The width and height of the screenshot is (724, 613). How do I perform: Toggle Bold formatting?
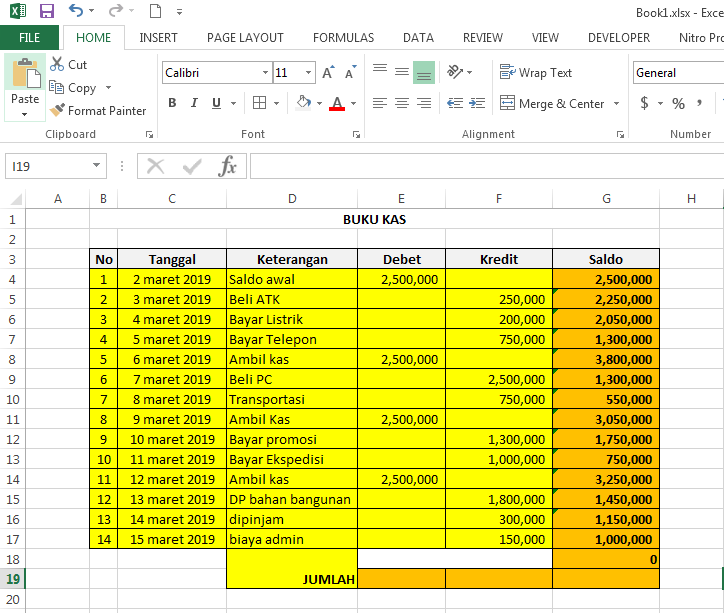click(x=172, y=103)
